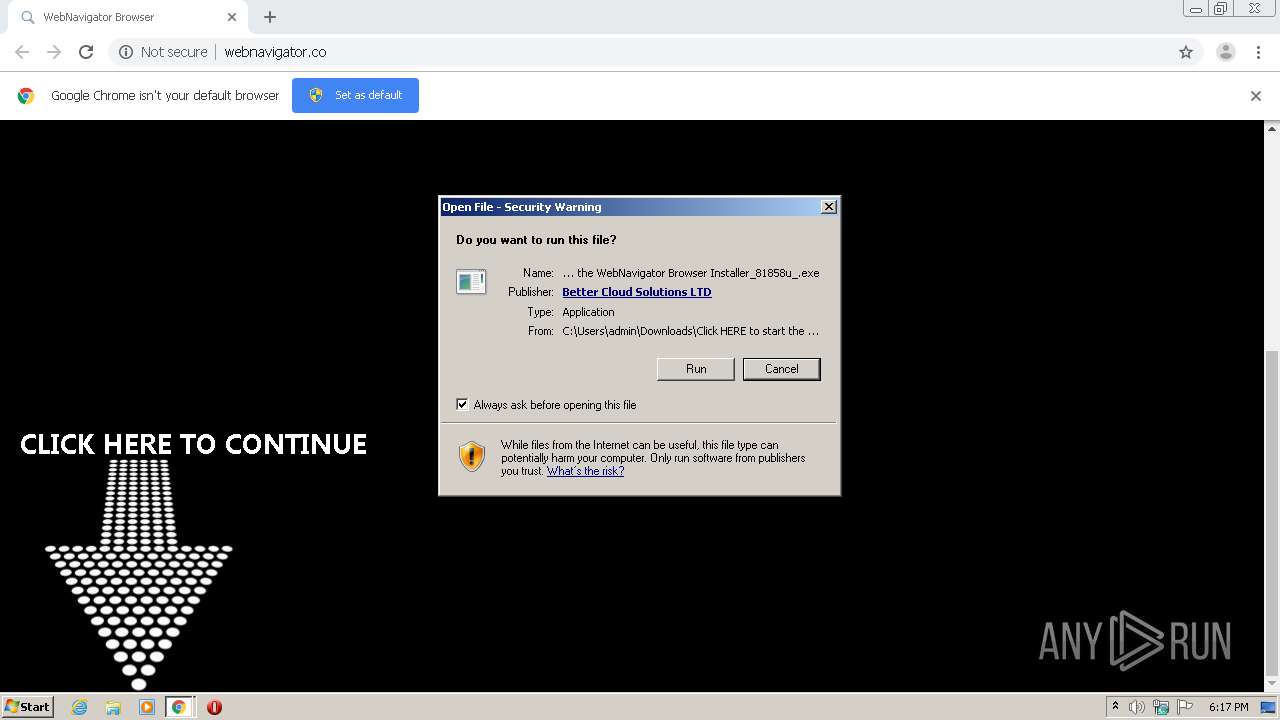Open the Chrome three-dot menu
The image size is (1280, 720).
pyautogui.click(x=1258, y=52)
